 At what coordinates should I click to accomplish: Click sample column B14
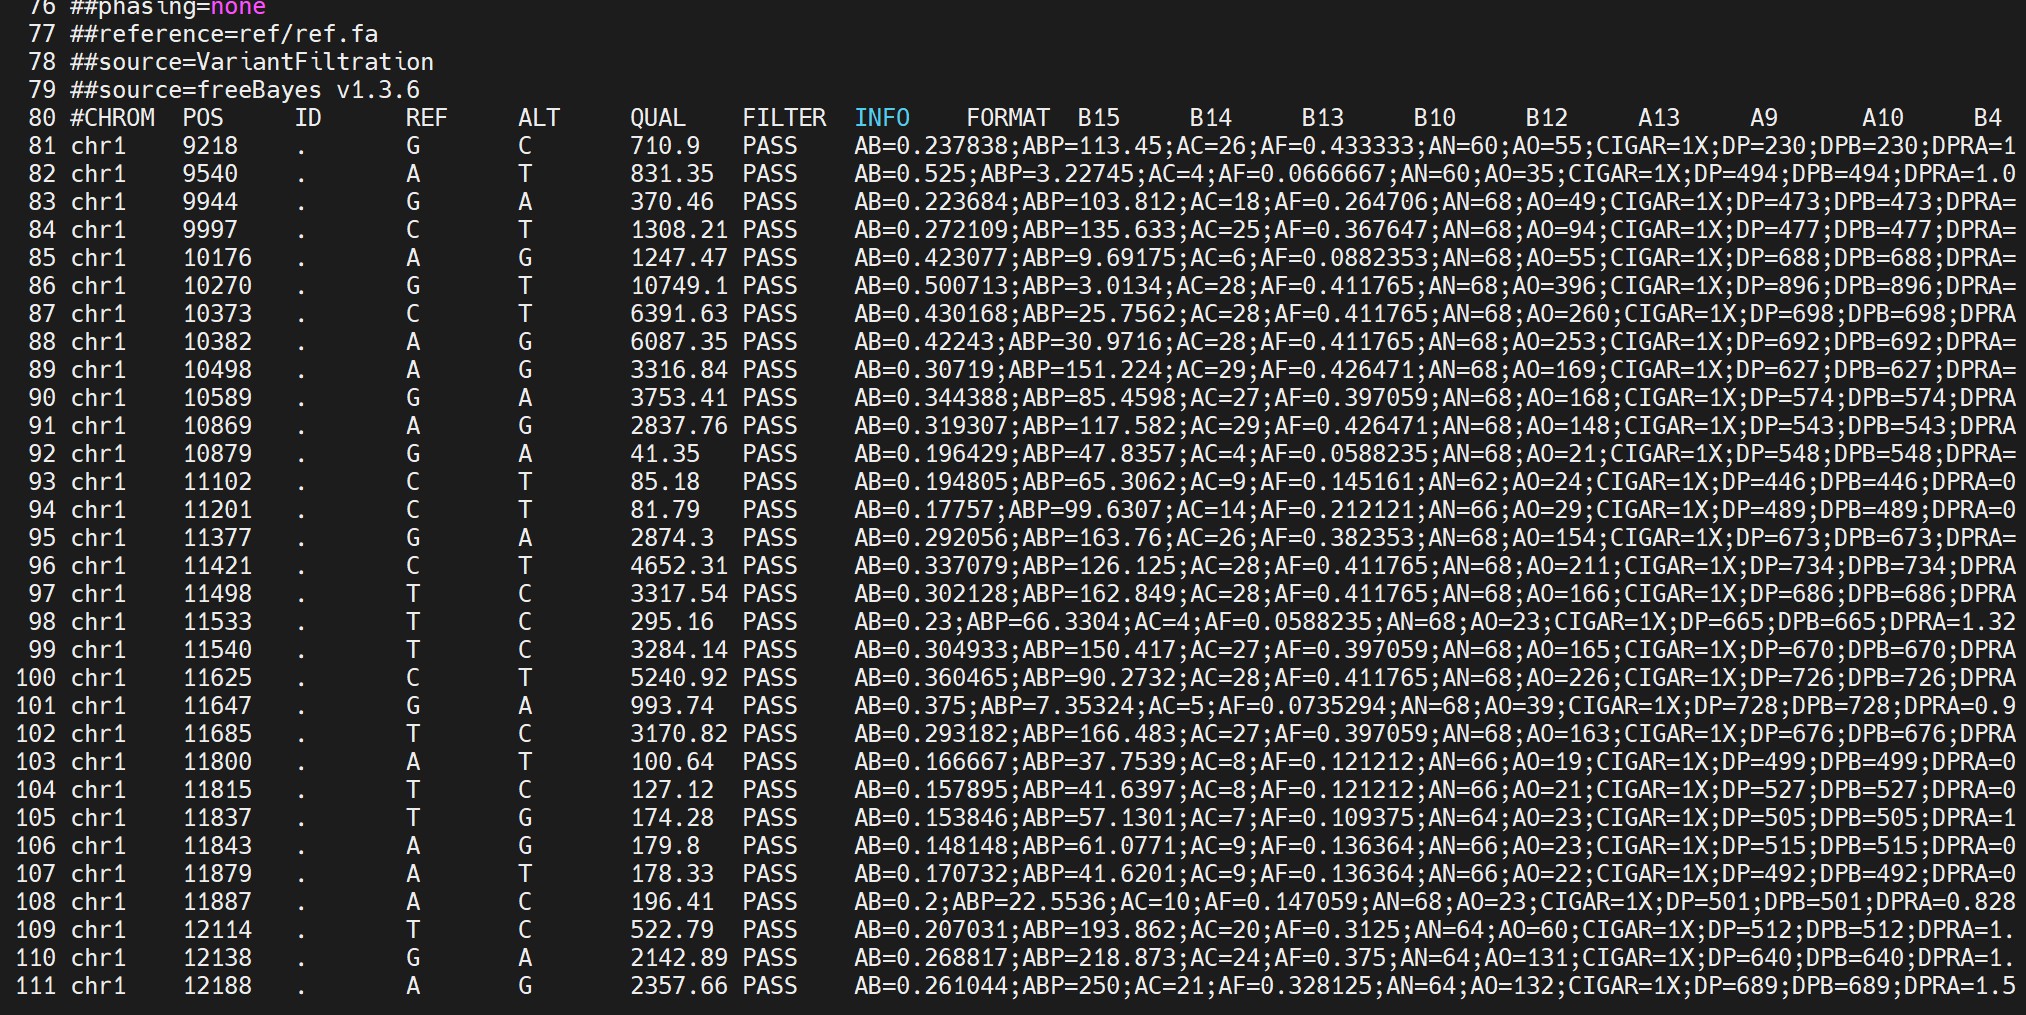1211,118
